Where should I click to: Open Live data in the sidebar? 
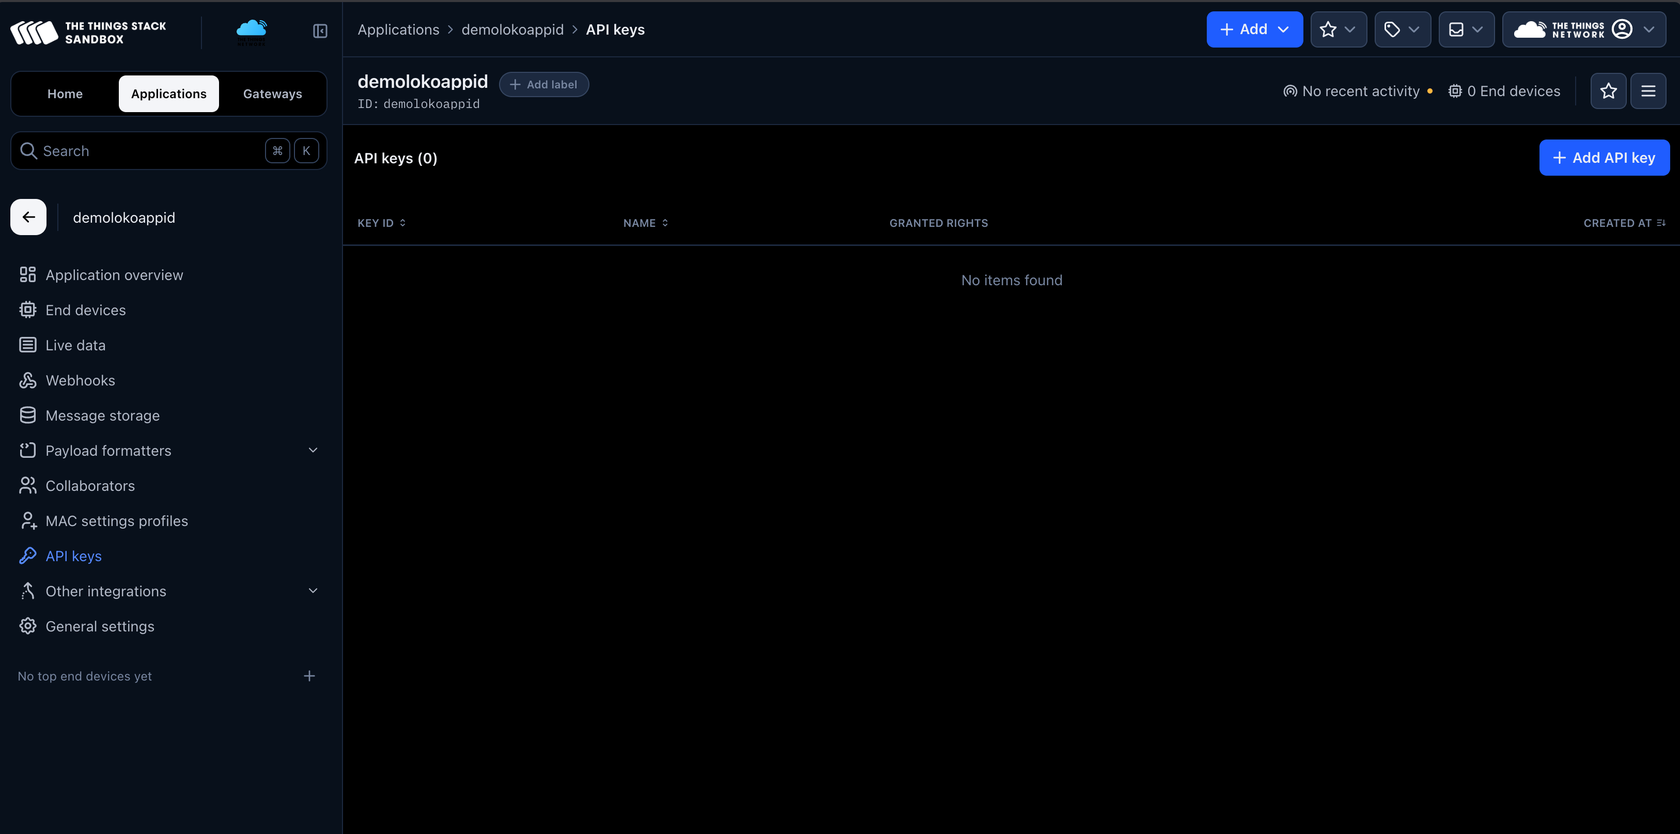pos(169,345)
